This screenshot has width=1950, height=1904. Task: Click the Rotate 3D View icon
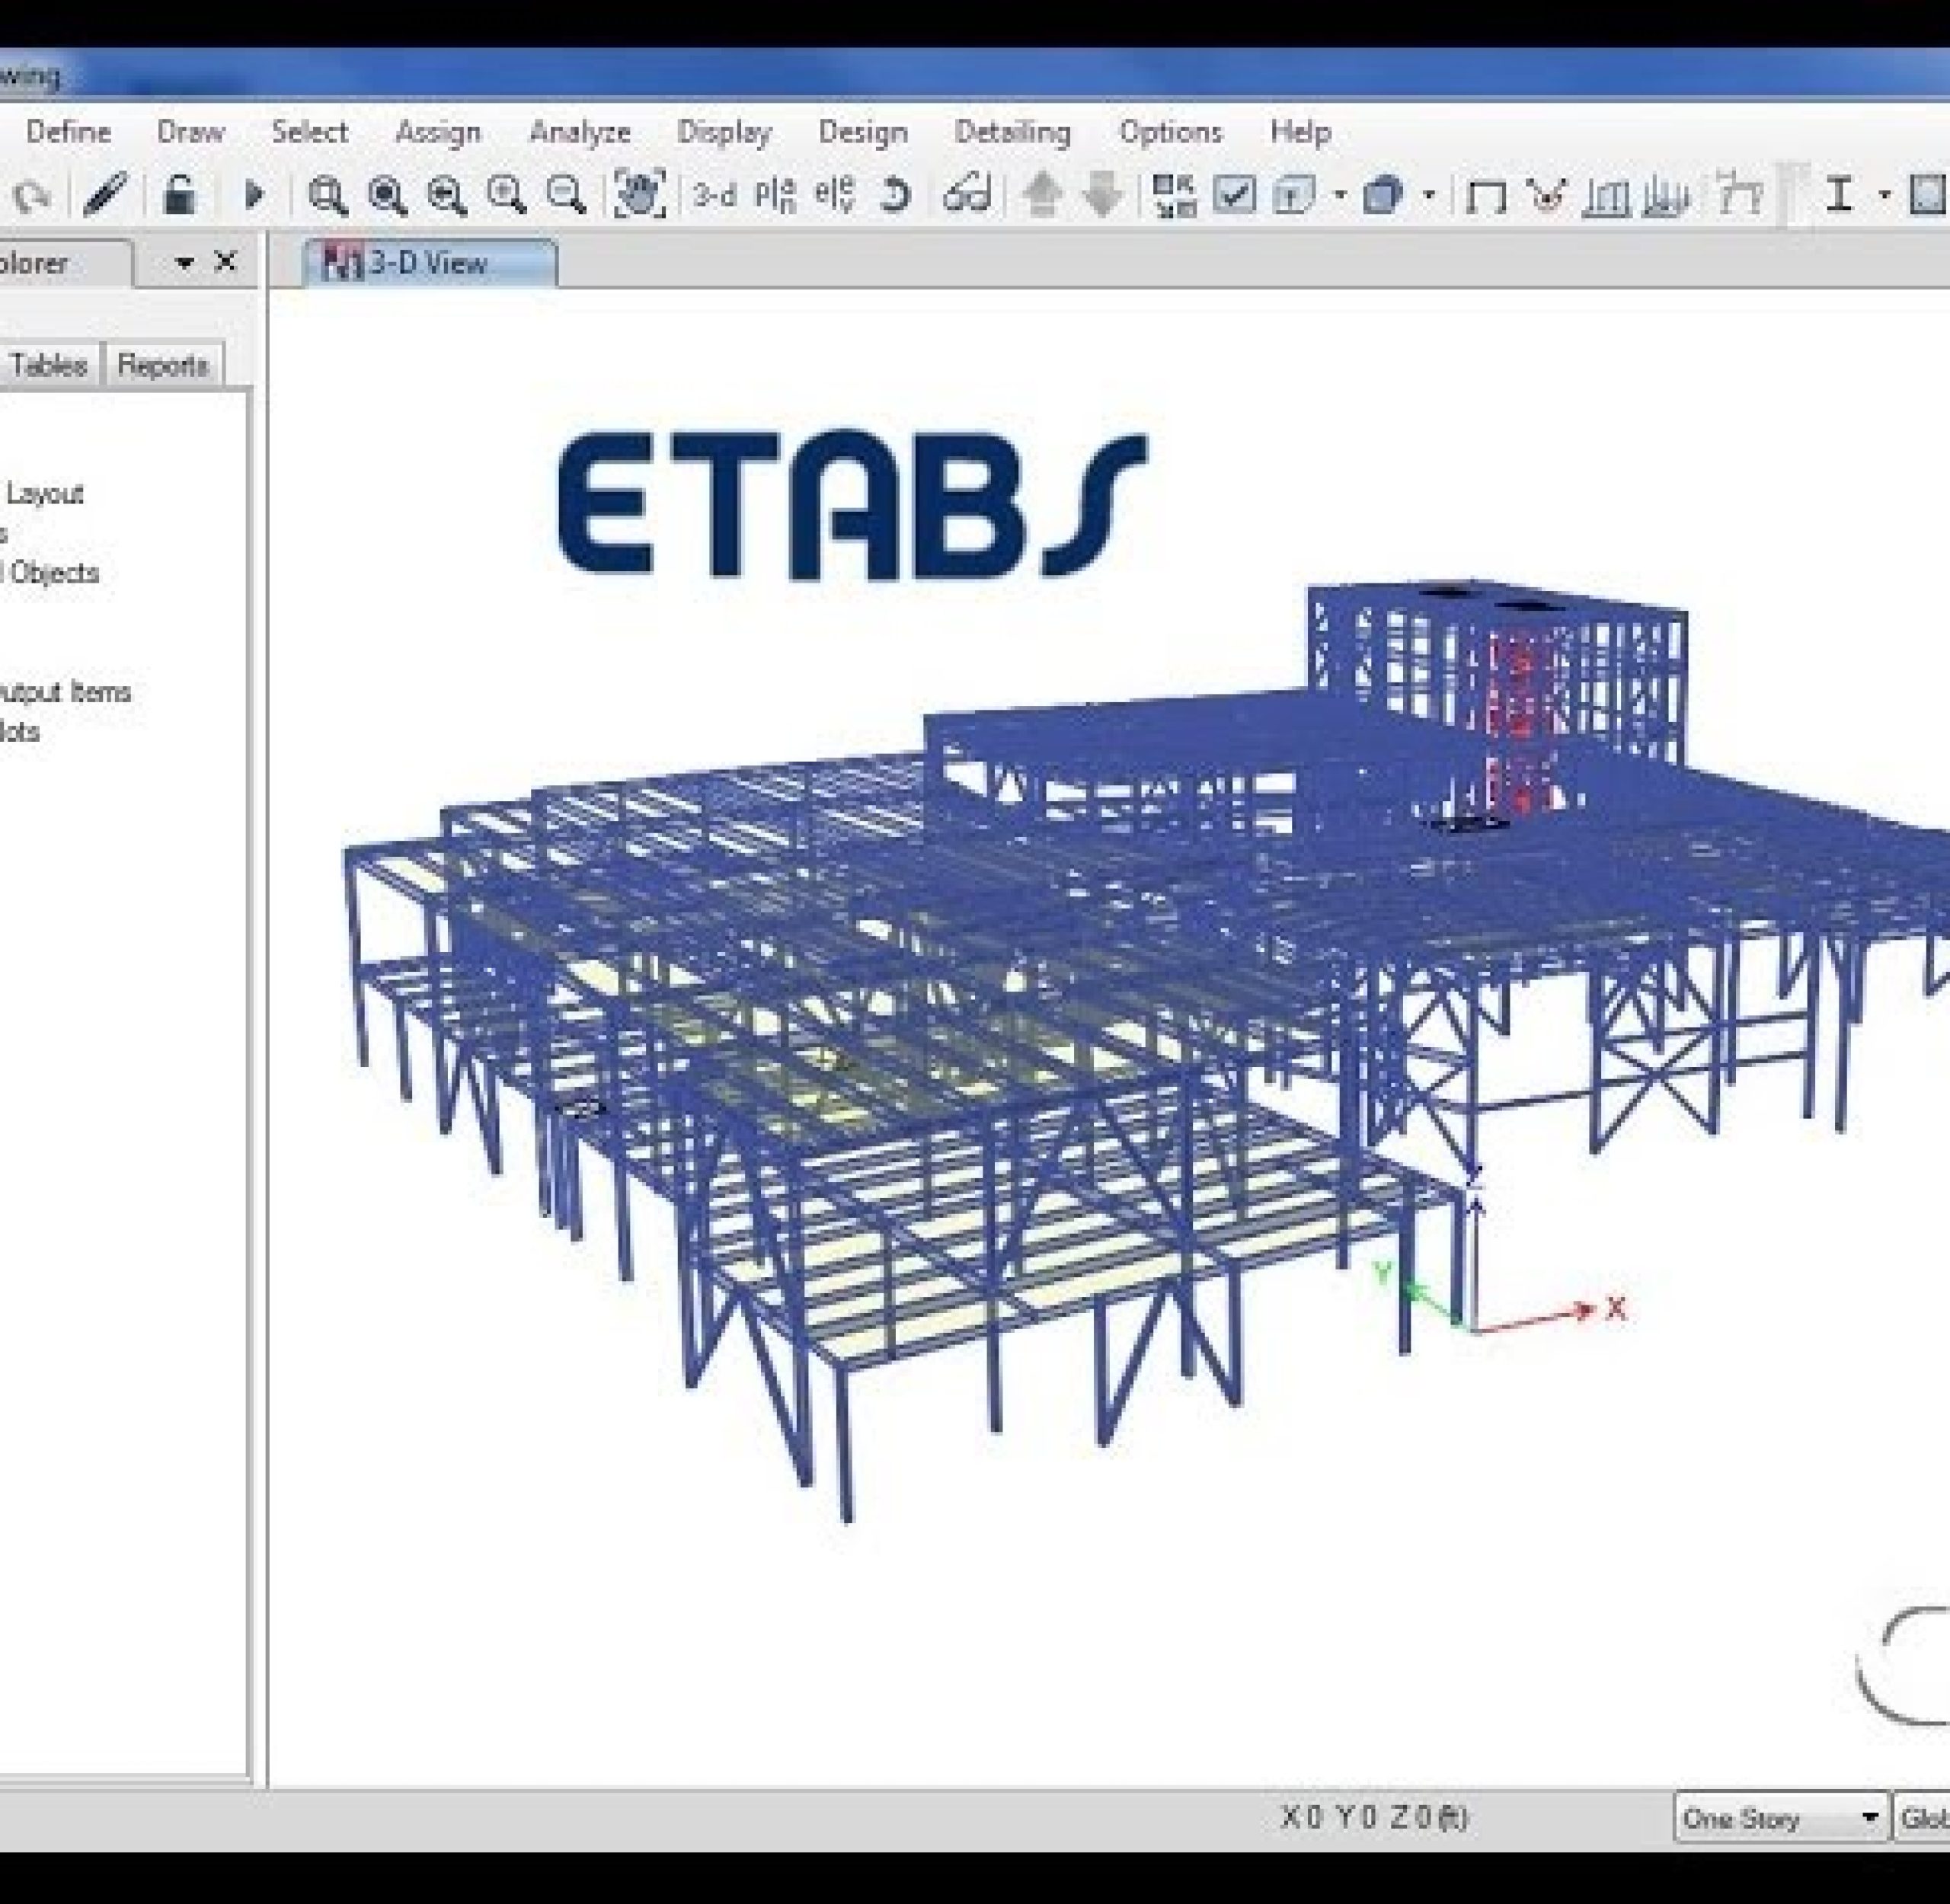[x=895, y=195]
